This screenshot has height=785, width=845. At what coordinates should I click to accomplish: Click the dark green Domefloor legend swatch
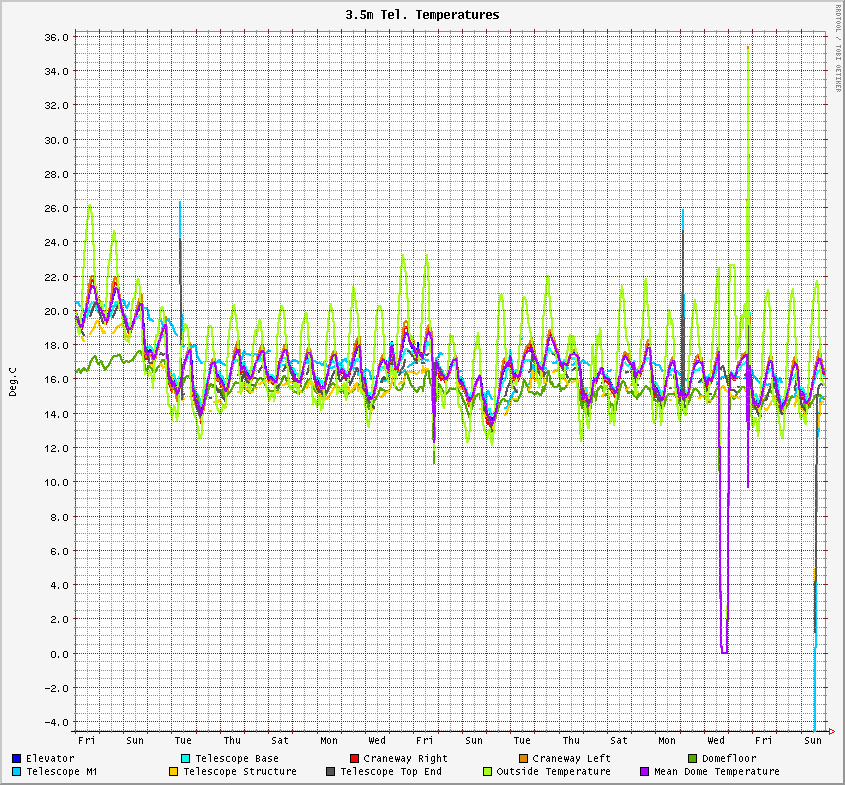[692, 758]
